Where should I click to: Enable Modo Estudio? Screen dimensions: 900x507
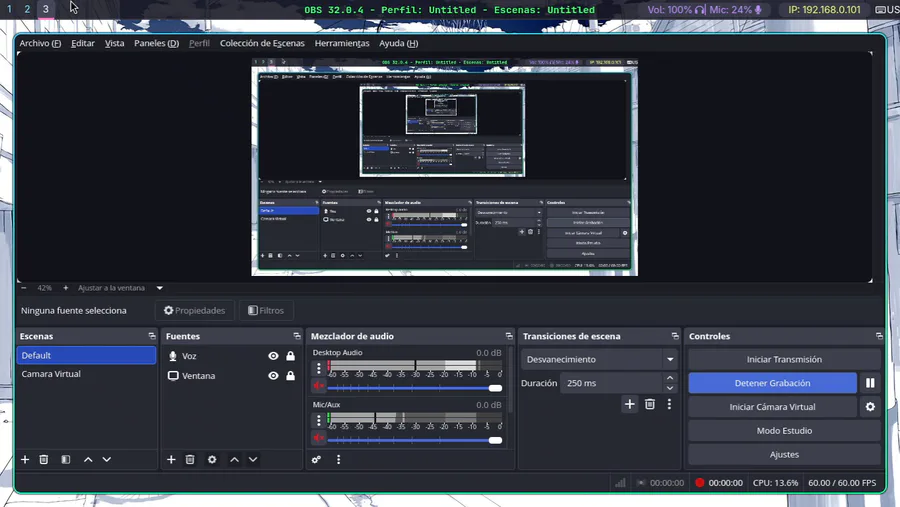784,431
